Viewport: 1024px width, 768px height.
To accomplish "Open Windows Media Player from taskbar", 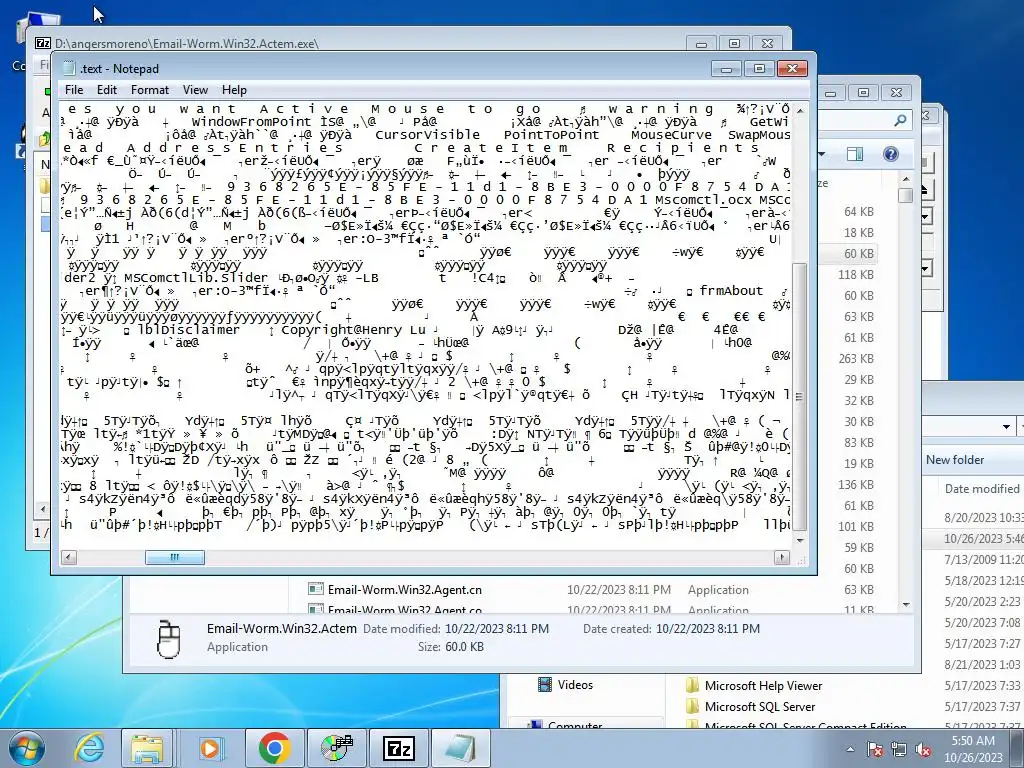I will [x=210, y=748].
